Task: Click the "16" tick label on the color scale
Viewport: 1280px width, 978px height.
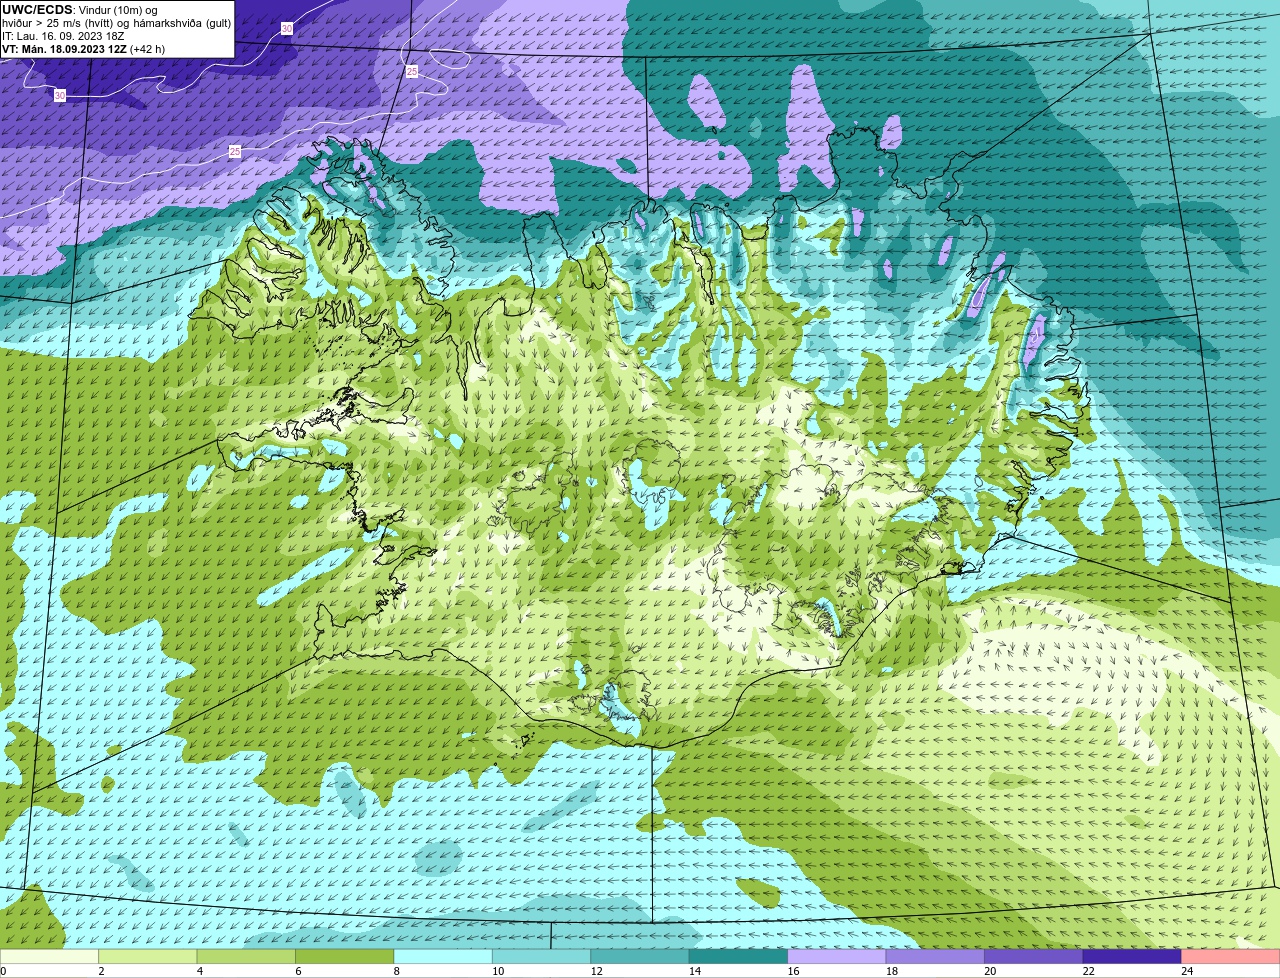Action: (x=794, y=971)
